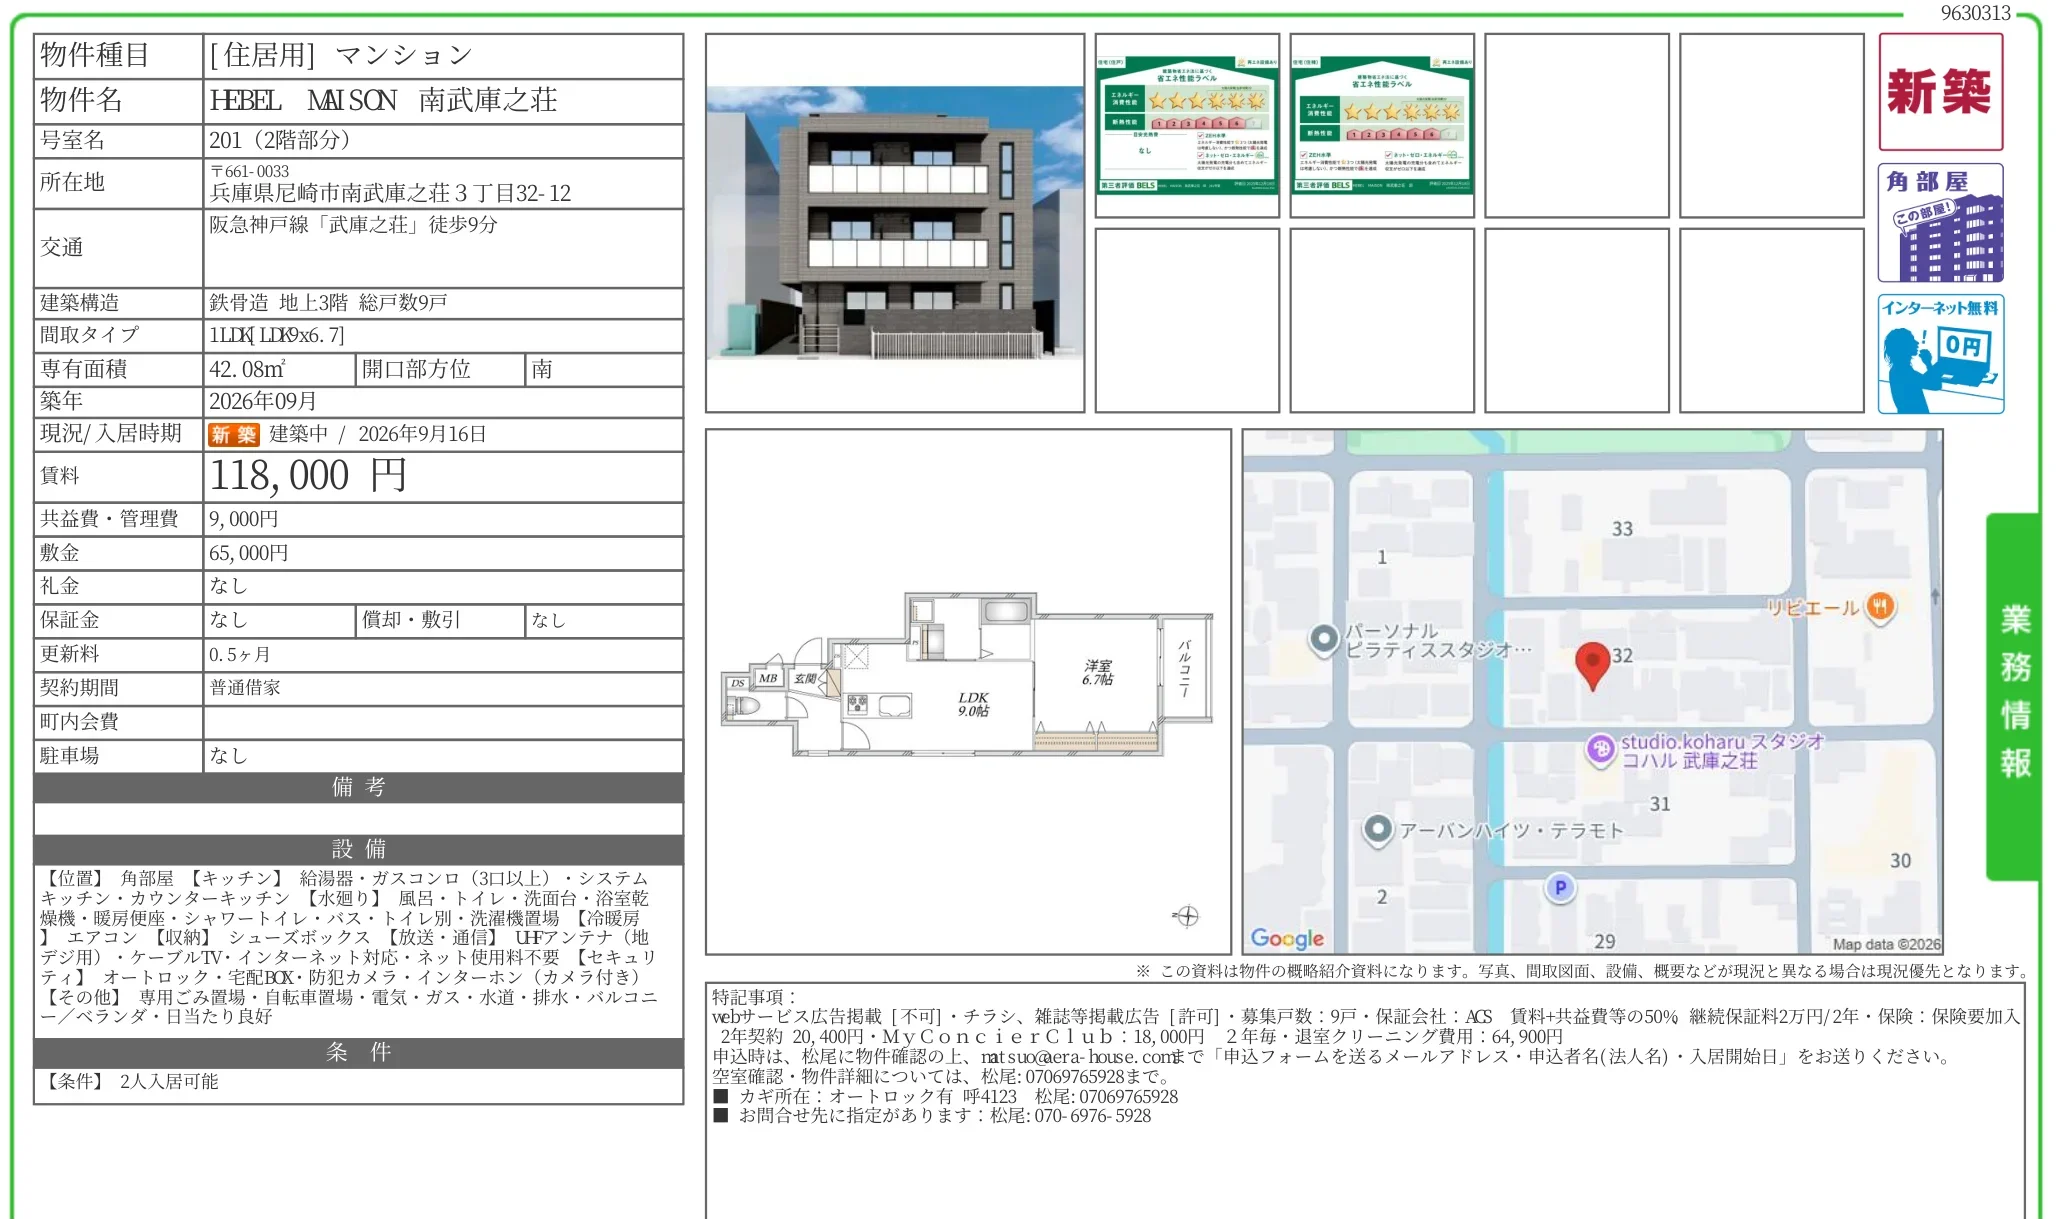Click the Google logo on the map

click(1287, 938)
